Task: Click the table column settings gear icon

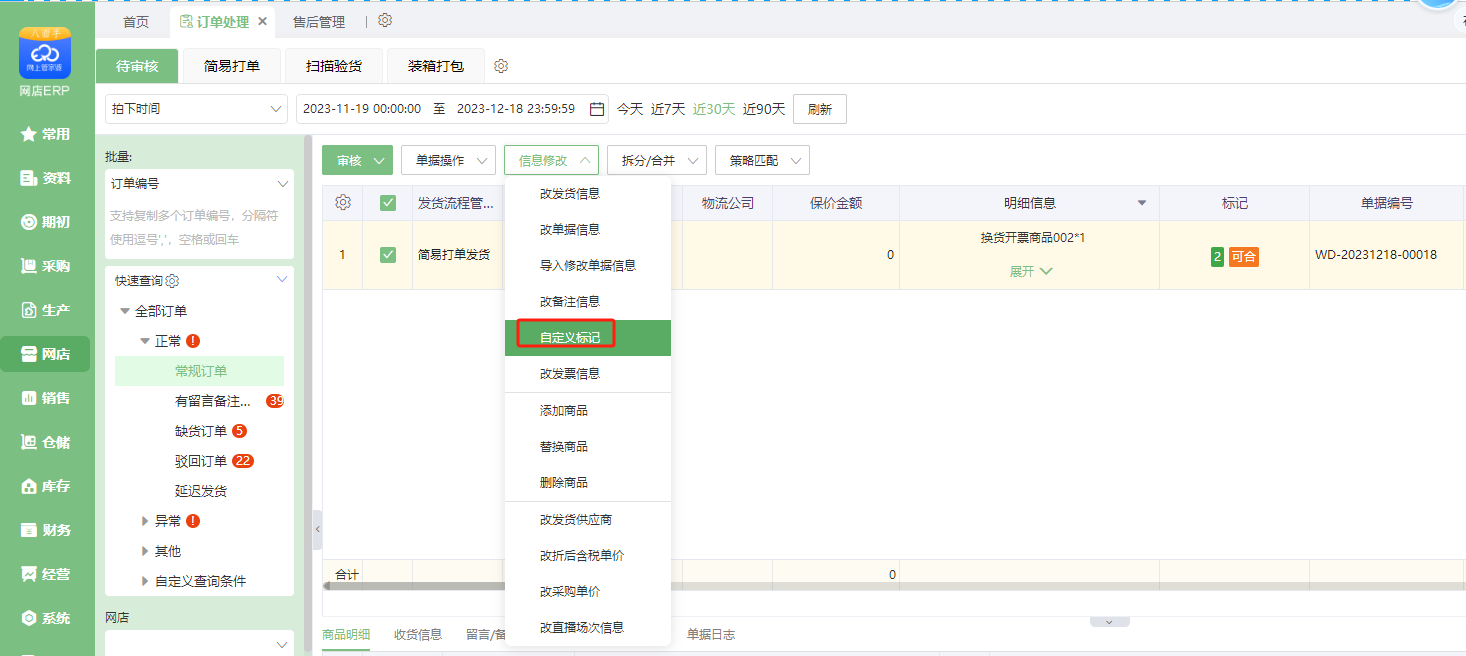Action: pyautogui.click(x=342, y=203)
